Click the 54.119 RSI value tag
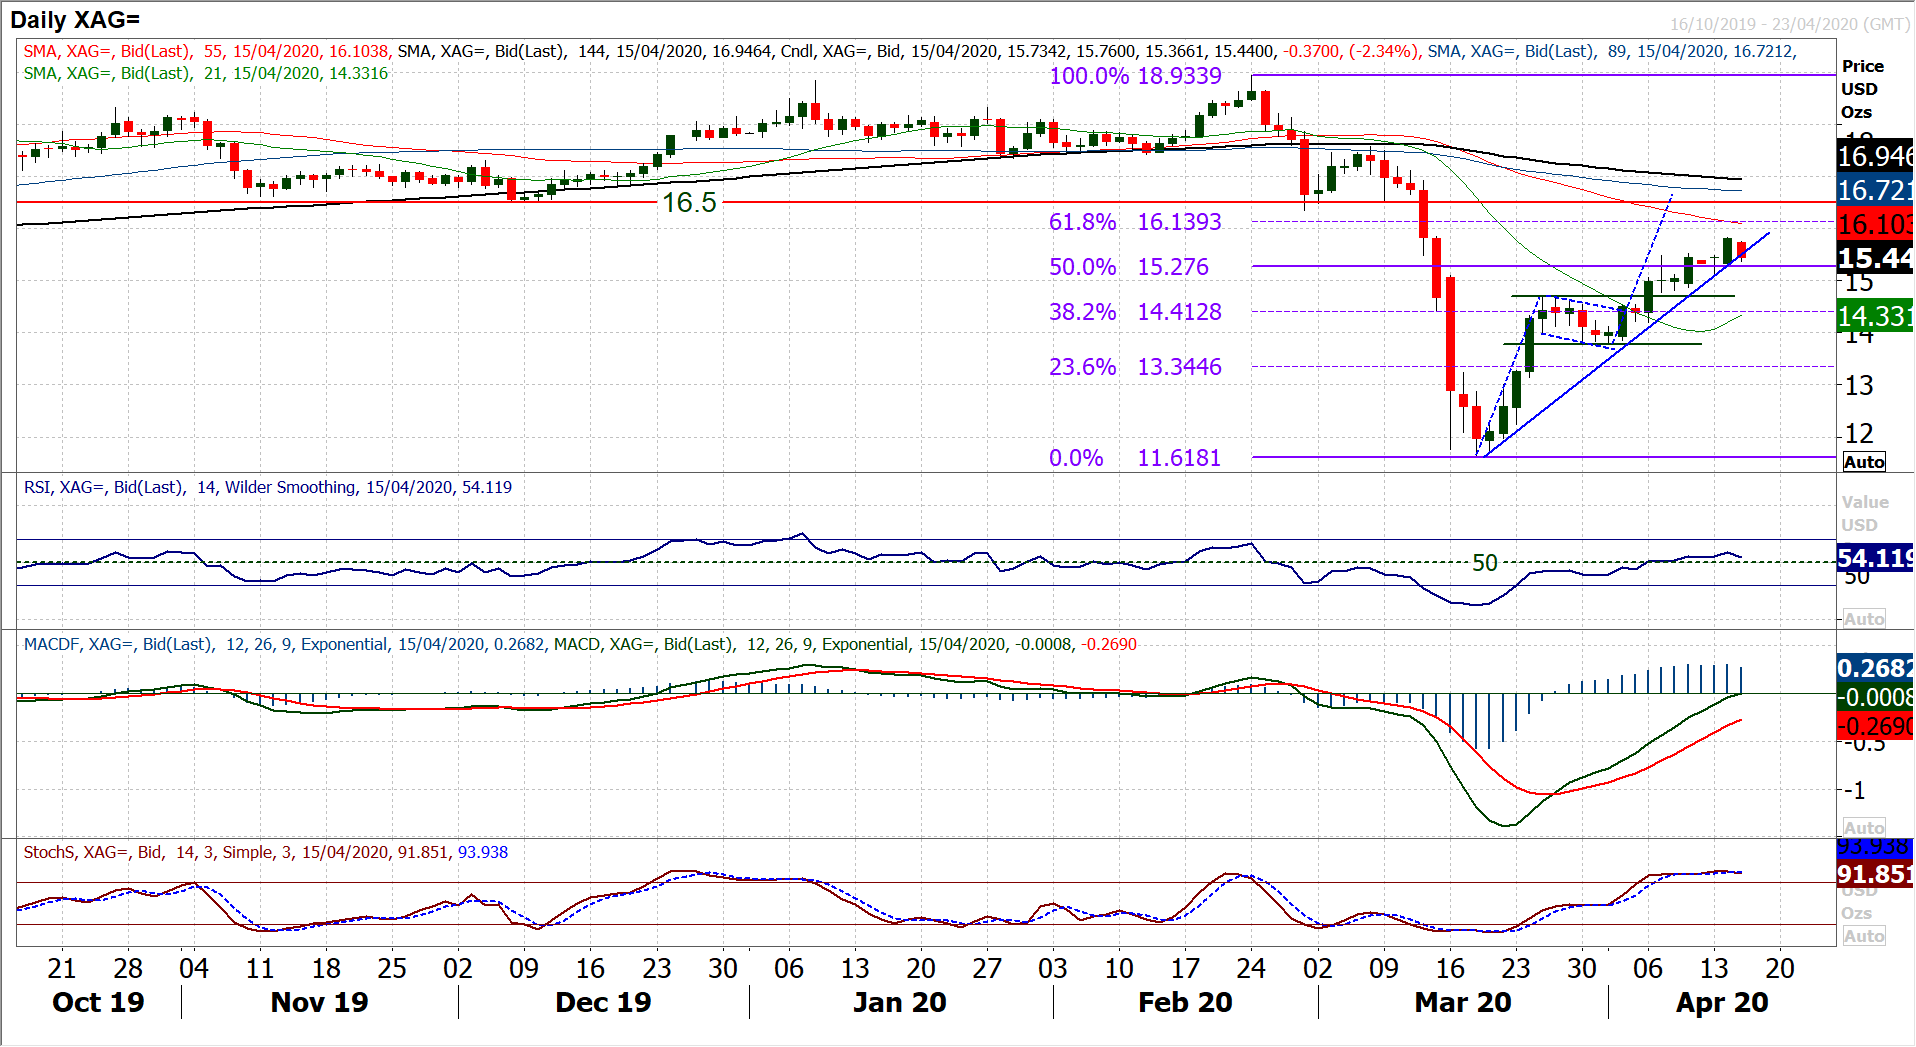Viewport: 1916px width, 1047px height. 1875,557
